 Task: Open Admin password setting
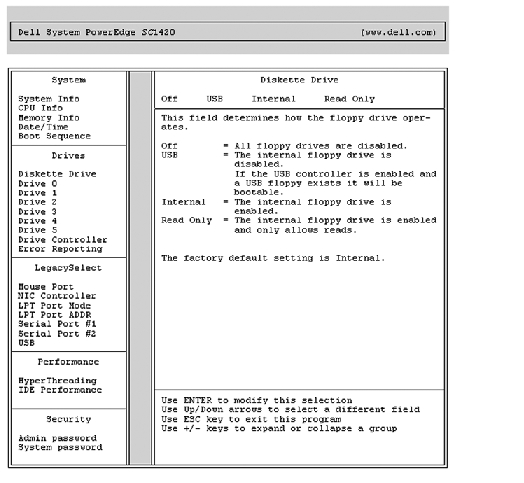pos(57,438)
